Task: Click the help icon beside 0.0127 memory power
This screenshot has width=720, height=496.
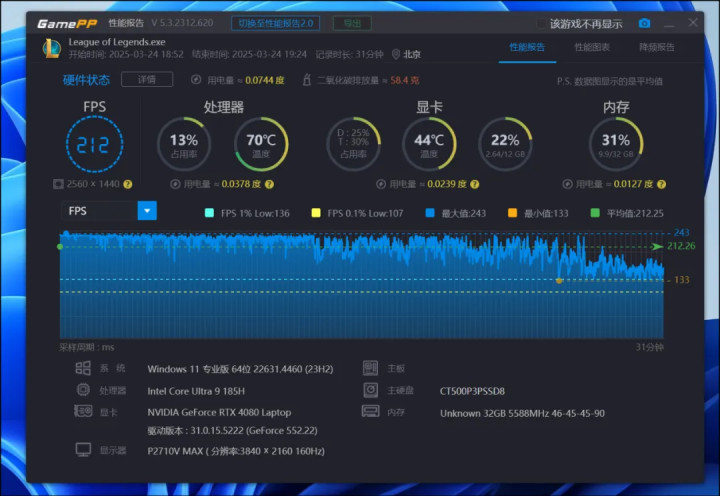Action: (x=661, y=184)
